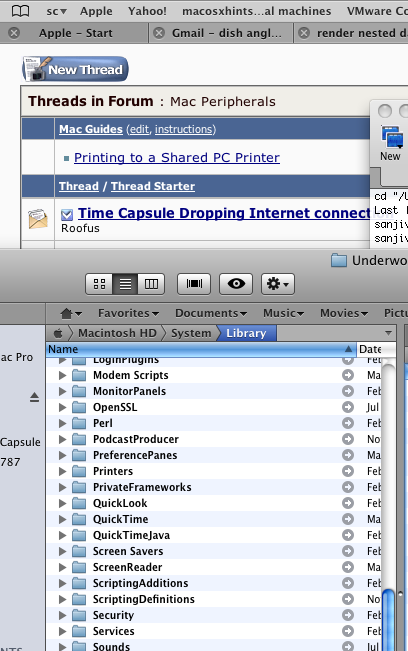Switch to list view in the file browser

coord(125,284)
